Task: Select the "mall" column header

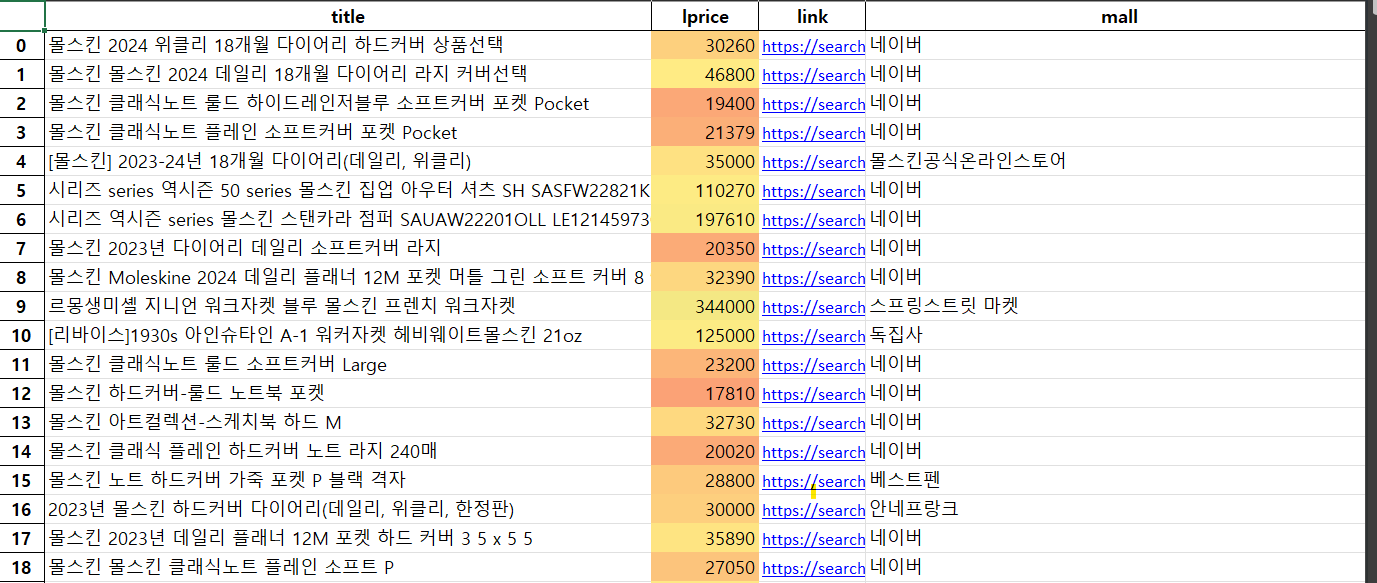Action: [1119, 16]
